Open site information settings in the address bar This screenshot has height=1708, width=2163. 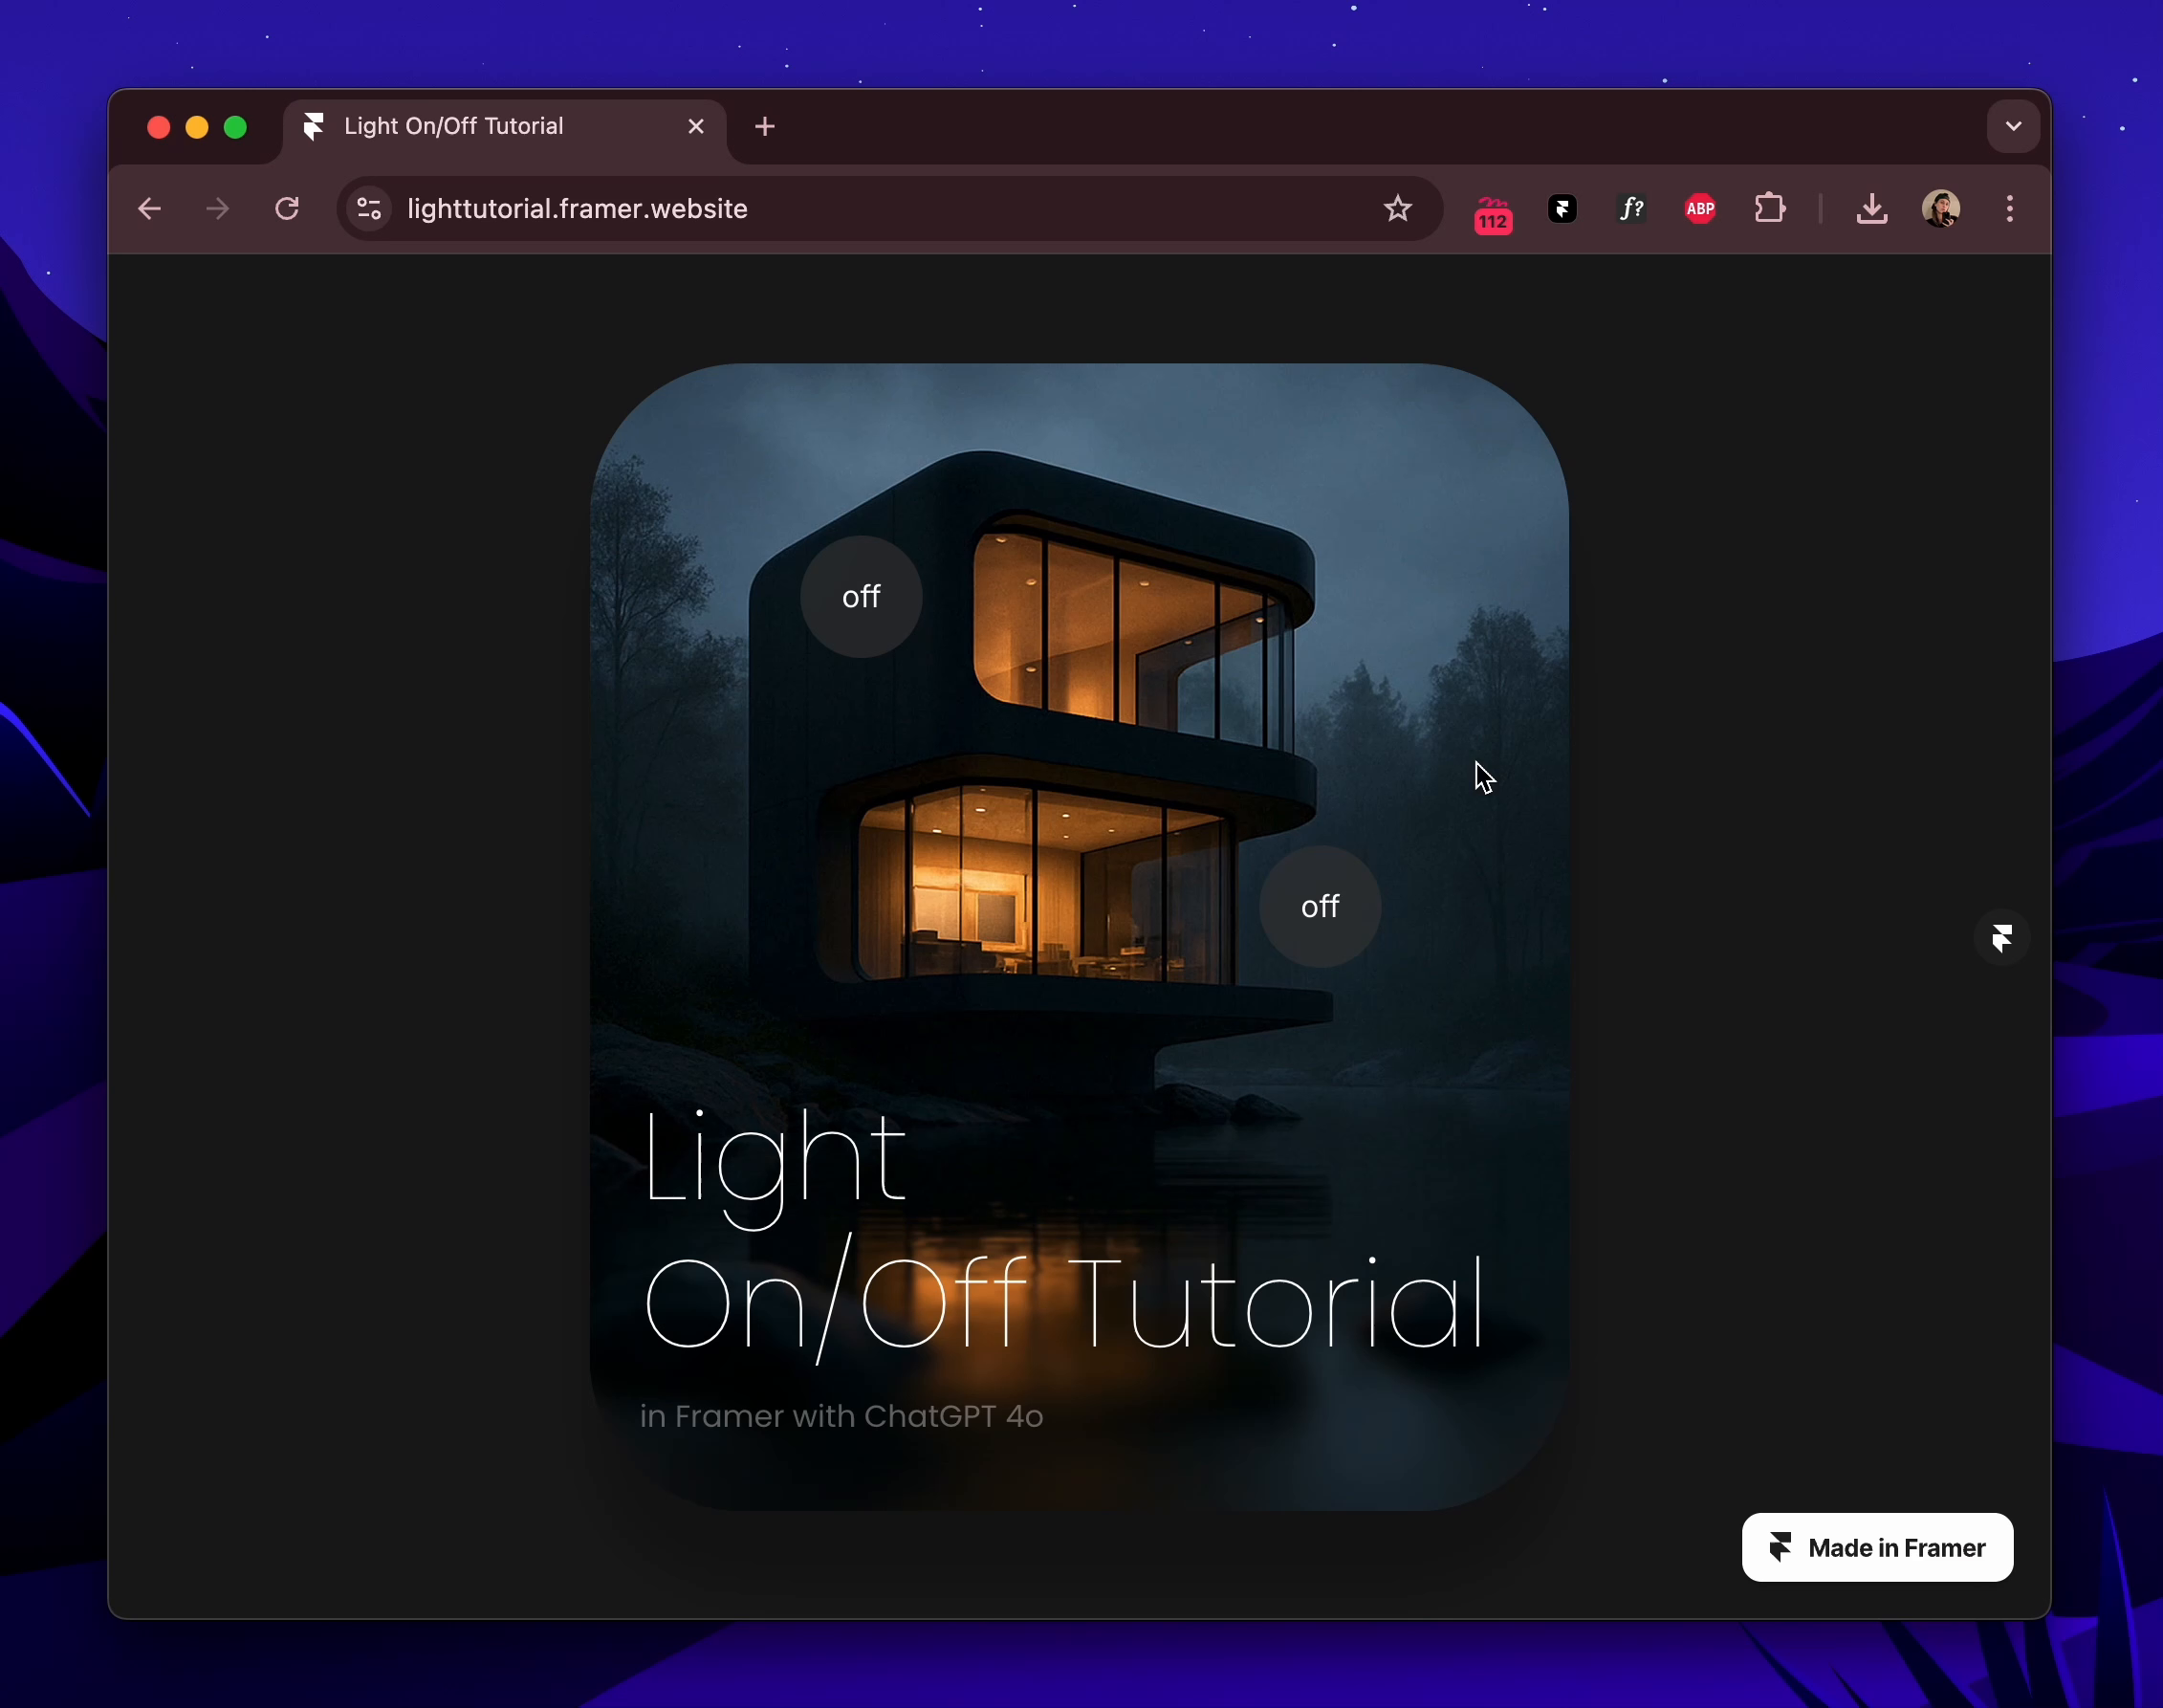click(367, 209)
